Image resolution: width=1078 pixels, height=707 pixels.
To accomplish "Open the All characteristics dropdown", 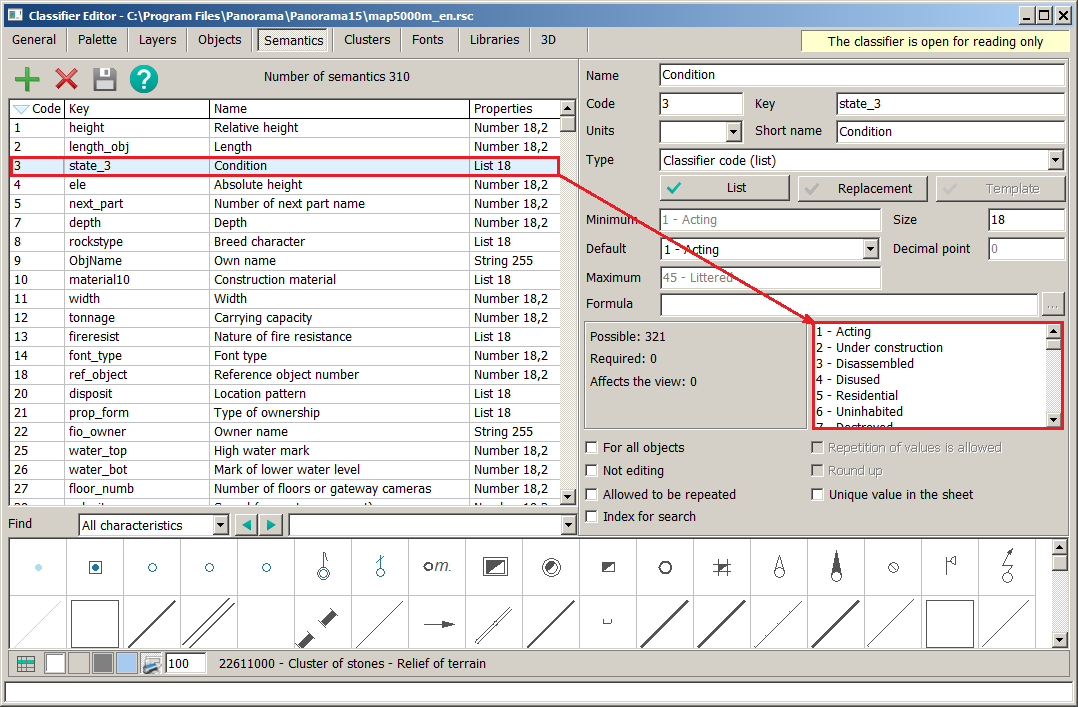I will point(220,525).
